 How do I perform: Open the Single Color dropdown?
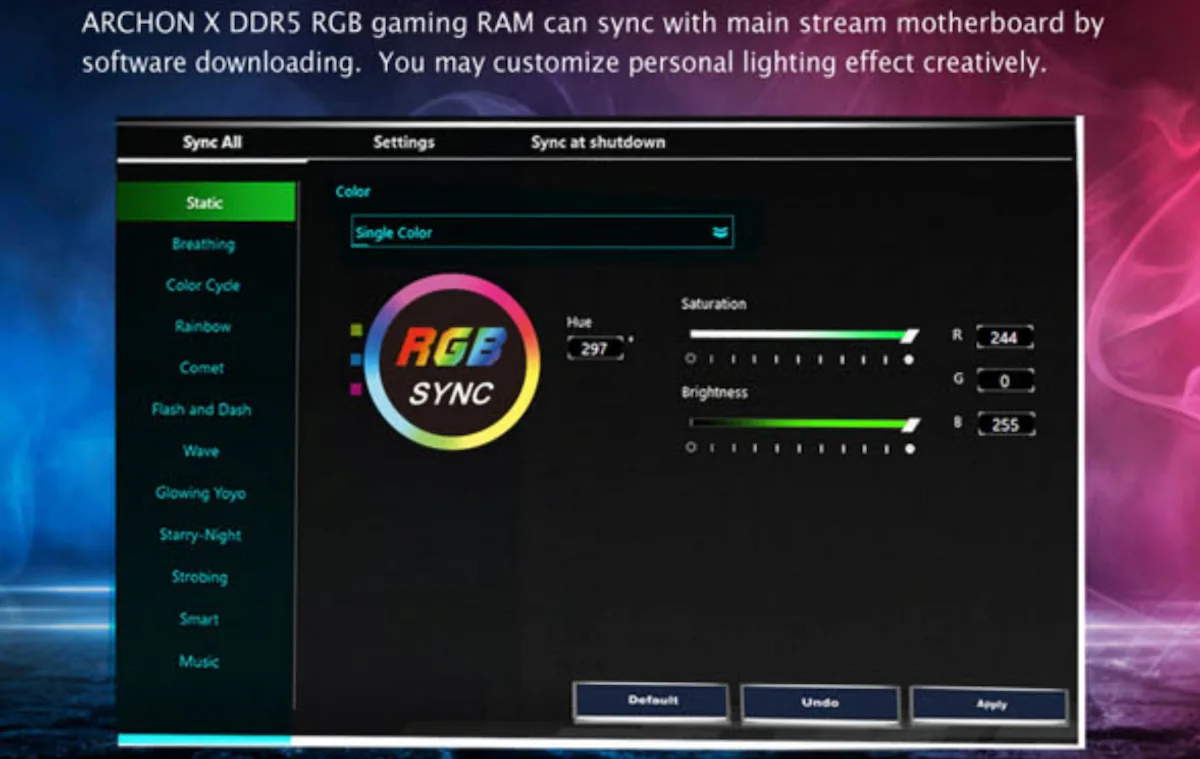pos(542,232)
